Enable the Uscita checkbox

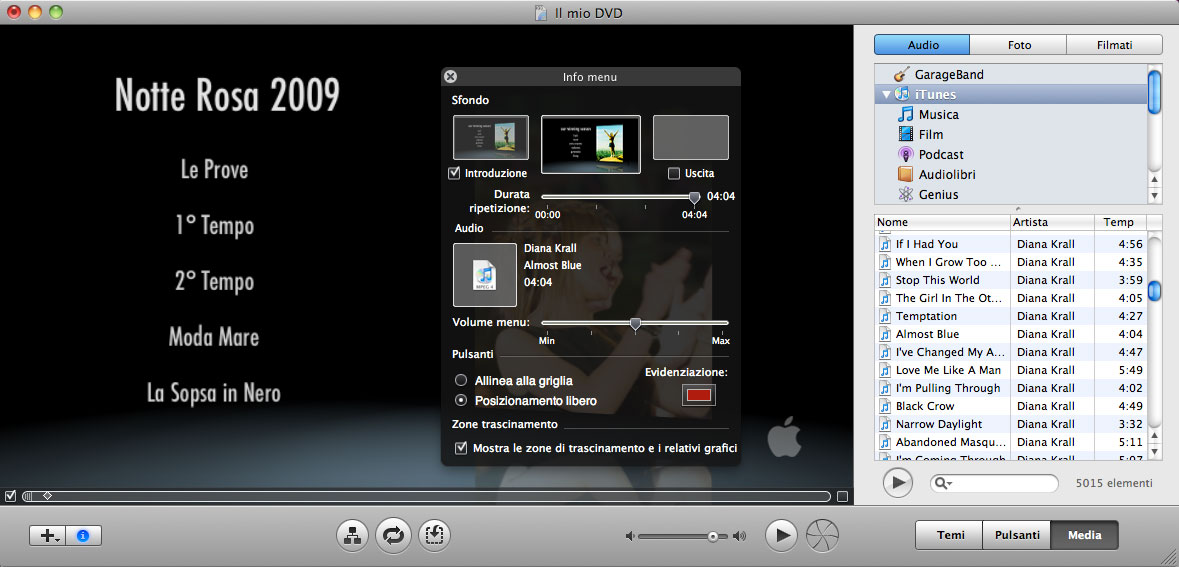[674, 173]
